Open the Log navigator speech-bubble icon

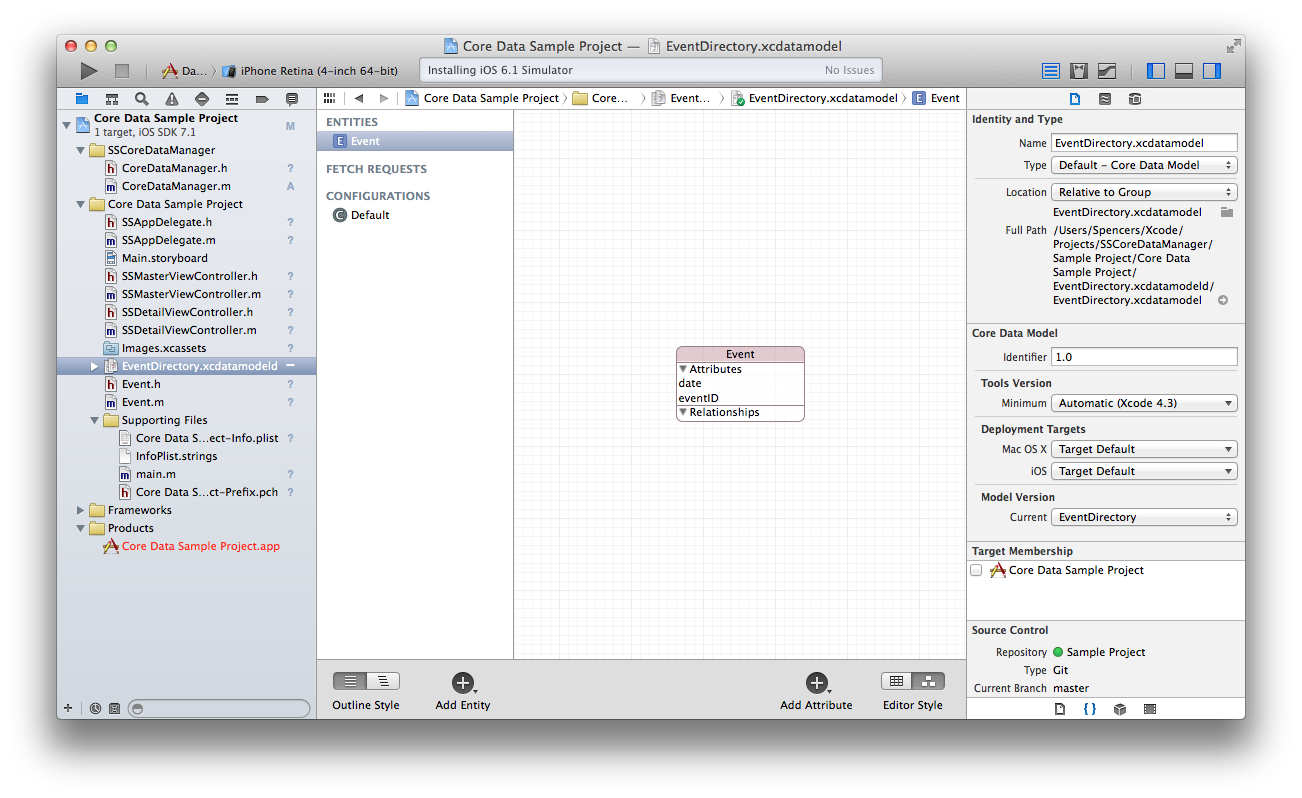coord(292,99)
